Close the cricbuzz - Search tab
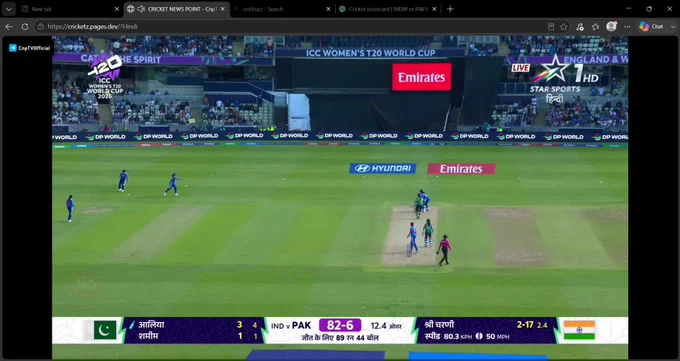This screenshot has height=361, width=680. point(328,9)
